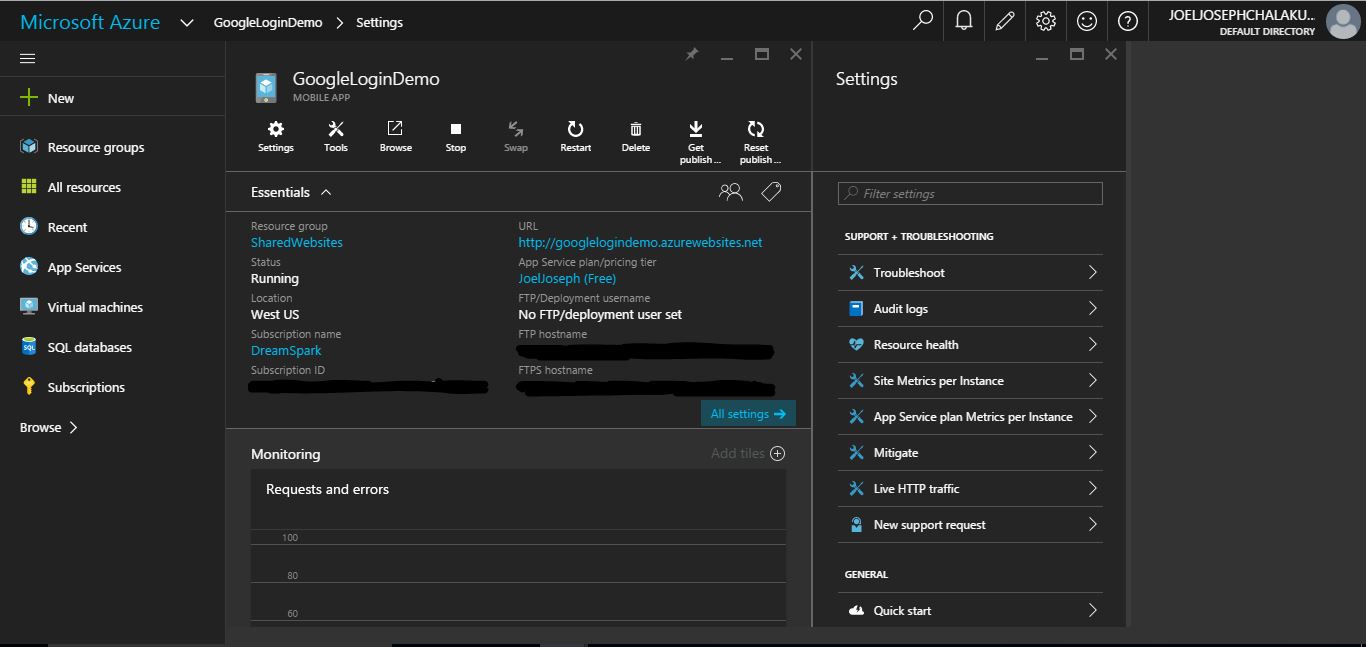Screen dimensions: 1366x647
Task: Toggle the hamburger sidebar menu
Action: [28, 59]
